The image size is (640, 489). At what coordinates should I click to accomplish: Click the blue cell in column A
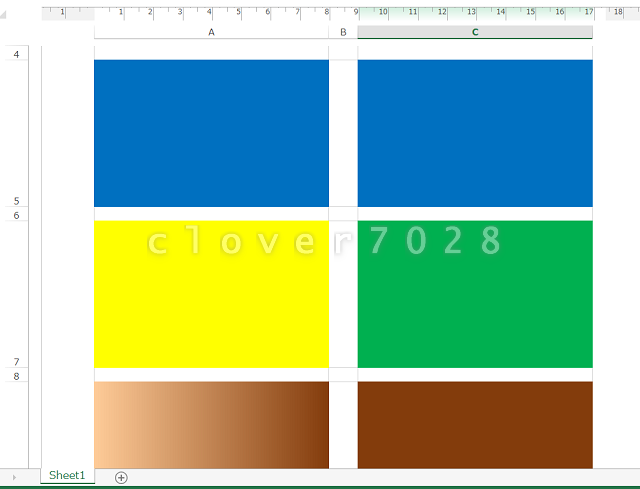coord(211,133)
